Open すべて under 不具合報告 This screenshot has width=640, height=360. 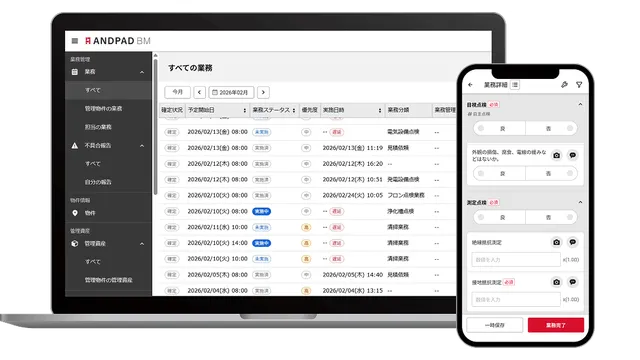point(93,164)
